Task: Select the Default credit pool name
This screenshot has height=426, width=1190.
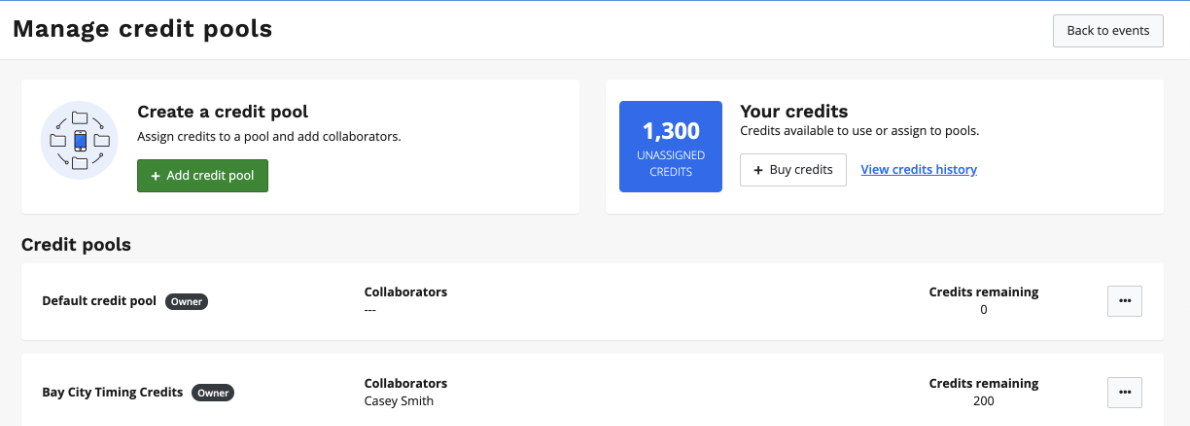Action: (x=99, y=301)
